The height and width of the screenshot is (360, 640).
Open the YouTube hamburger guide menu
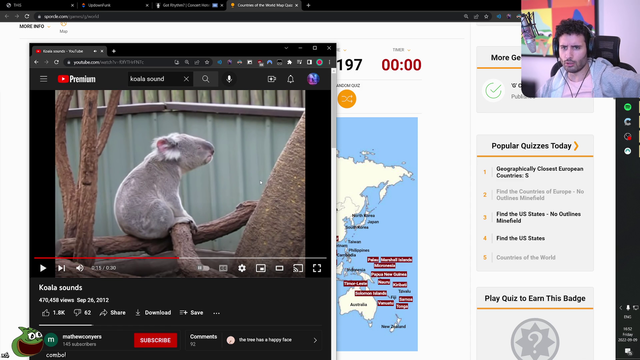pos(43,79)
